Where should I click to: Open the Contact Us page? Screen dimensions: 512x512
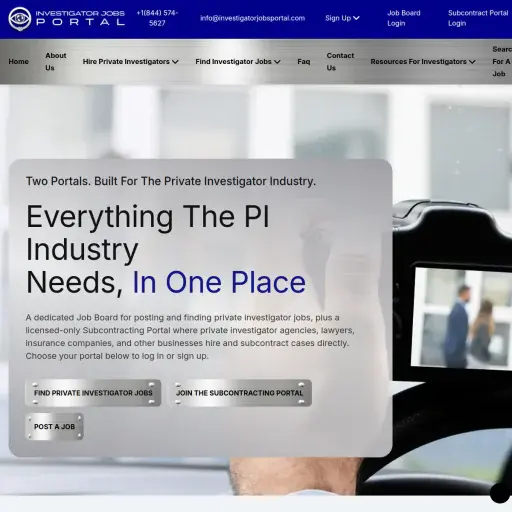(x=340, y=62)
